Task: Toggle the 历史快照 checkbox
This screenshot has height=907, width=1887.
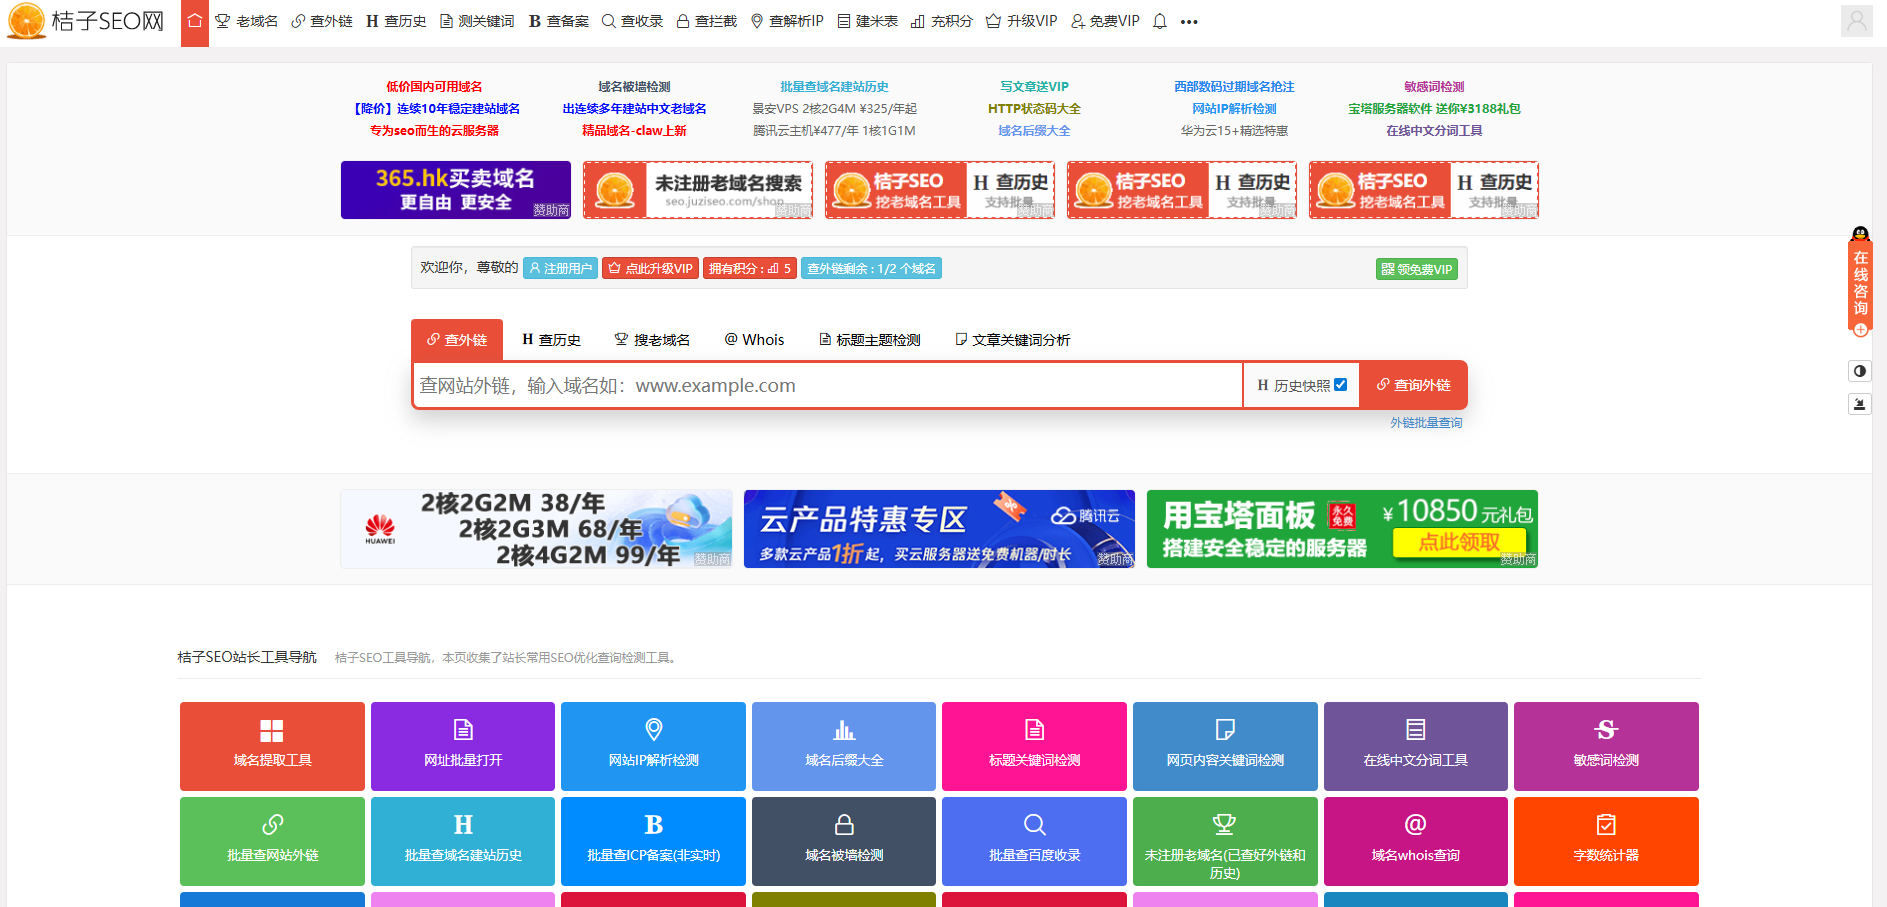Action: coord(1341,385)
